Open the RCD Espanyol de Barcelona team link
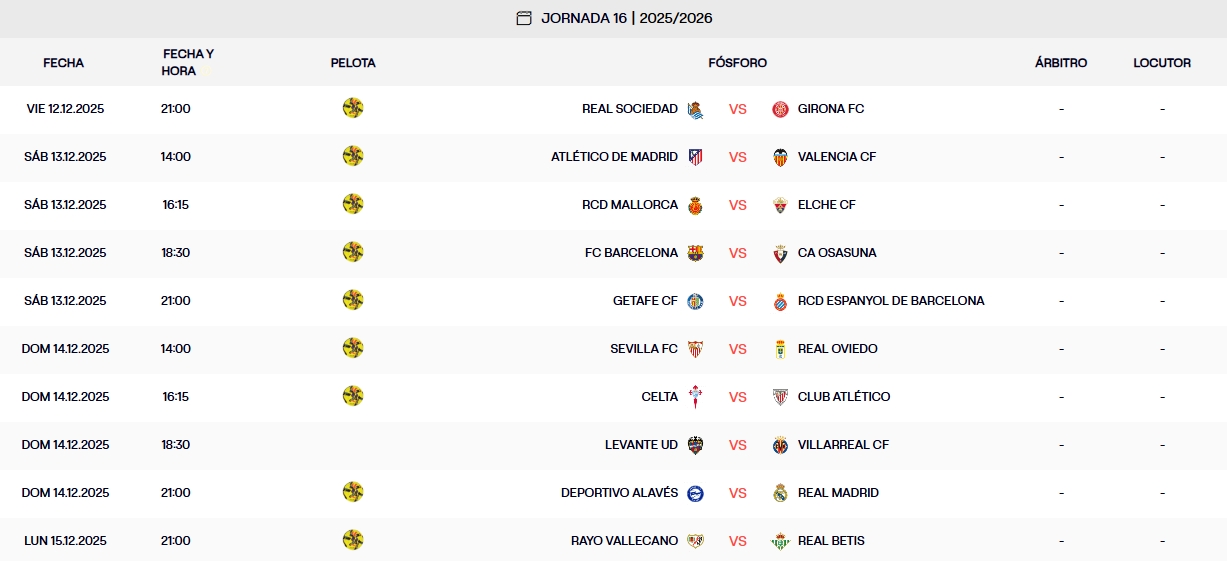This screenshot has height=561, width=1227. coord(890,301)
